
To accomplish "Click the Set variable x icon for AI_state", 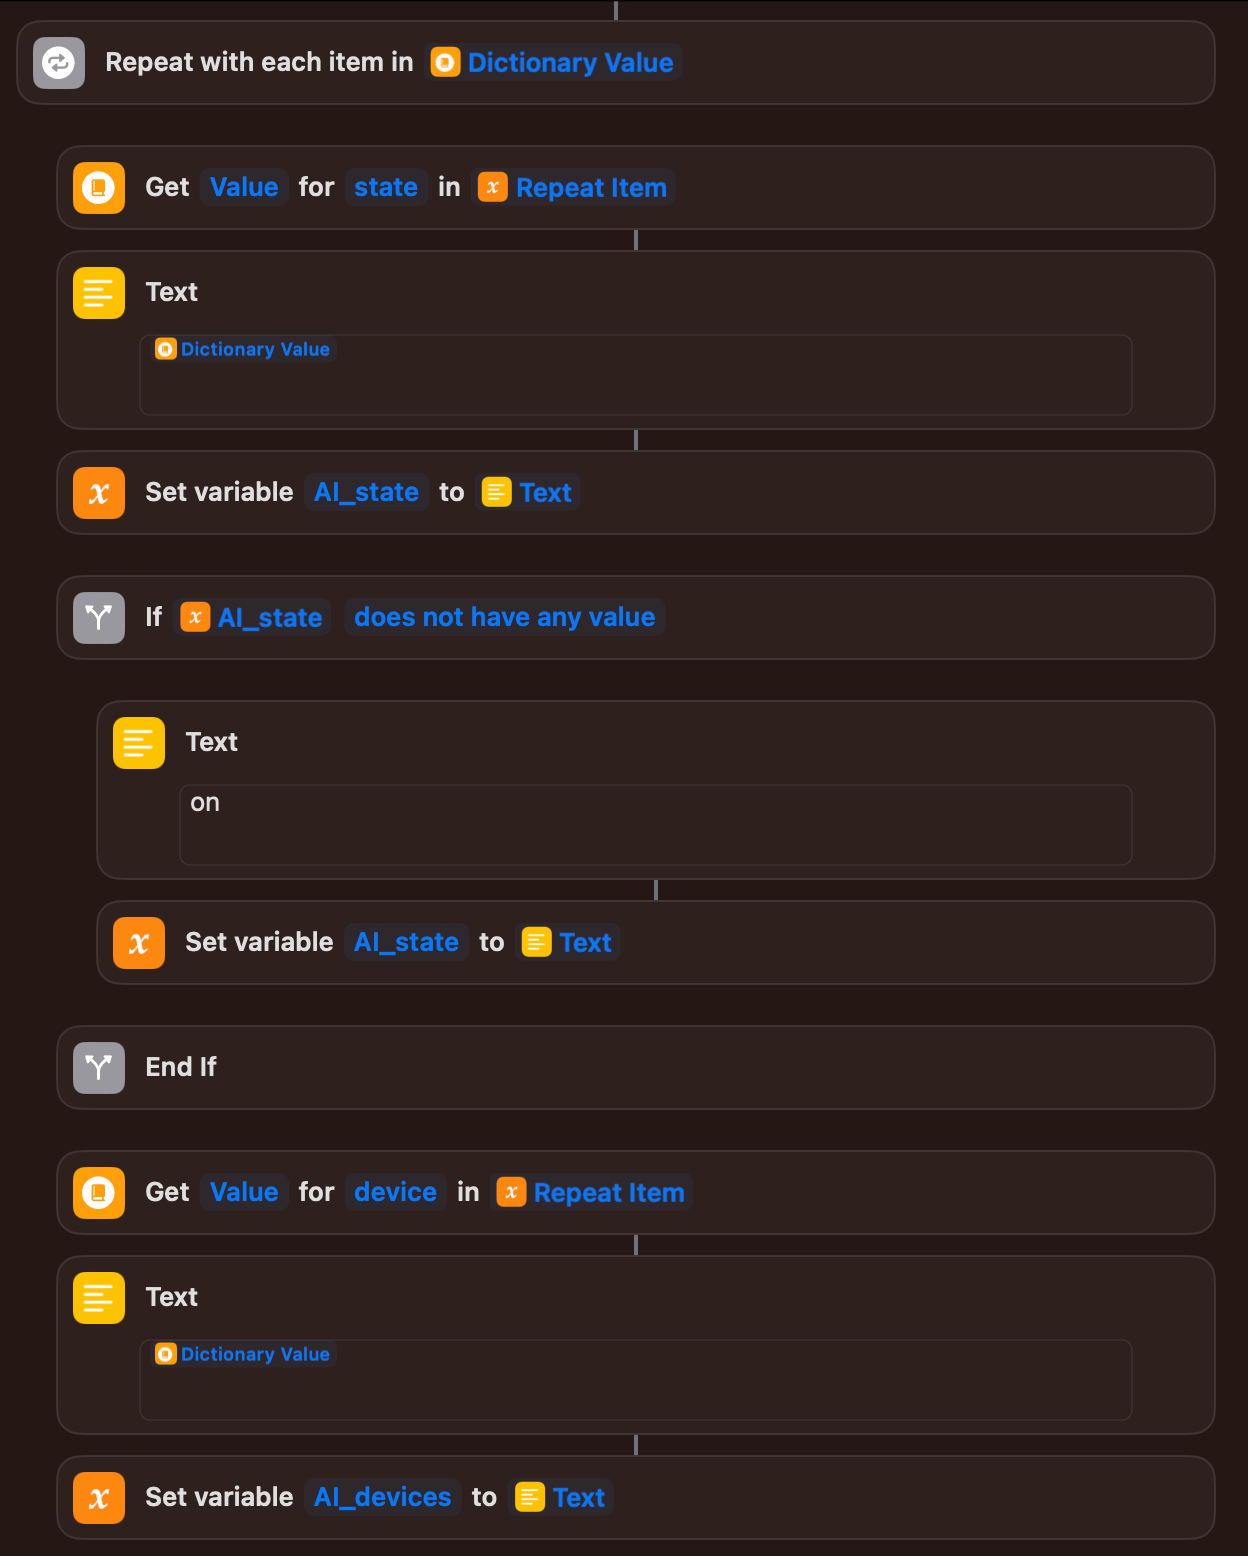I will coord(98,492).
